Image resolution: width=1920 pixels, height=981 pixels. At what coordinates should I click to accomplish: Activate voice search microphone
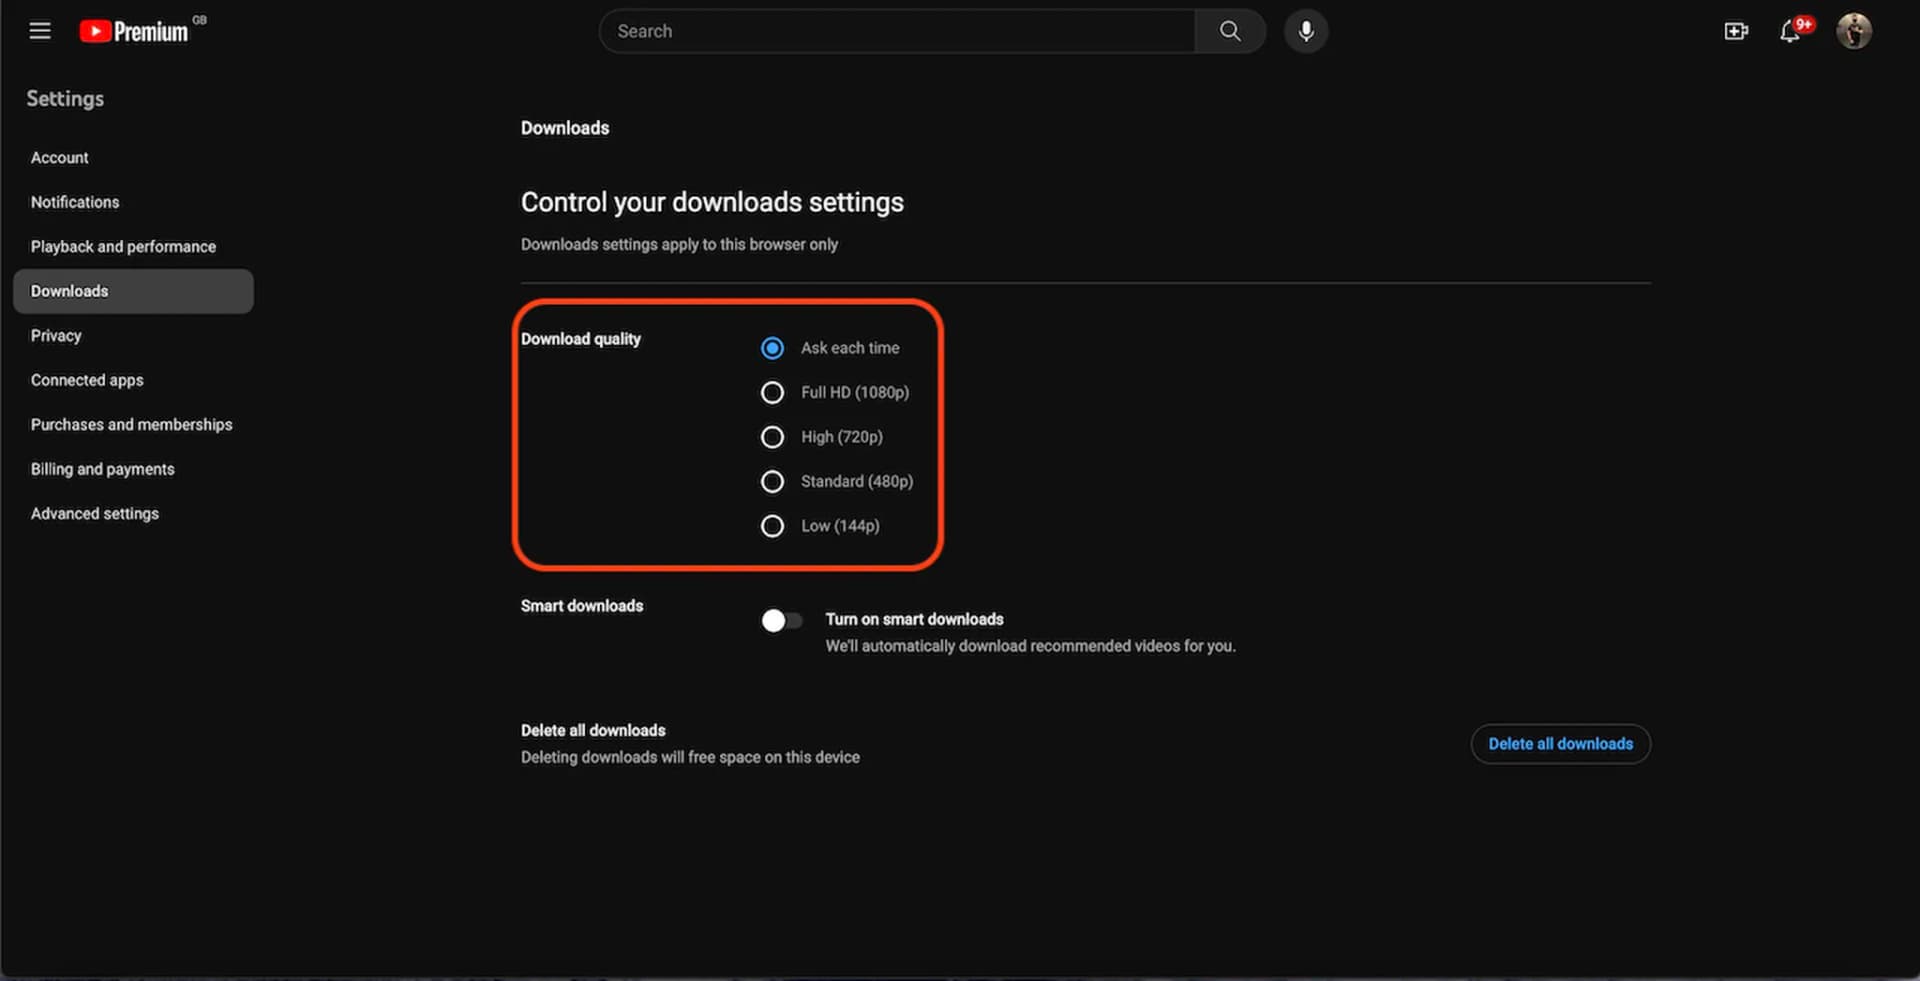tap(1305, 31)
